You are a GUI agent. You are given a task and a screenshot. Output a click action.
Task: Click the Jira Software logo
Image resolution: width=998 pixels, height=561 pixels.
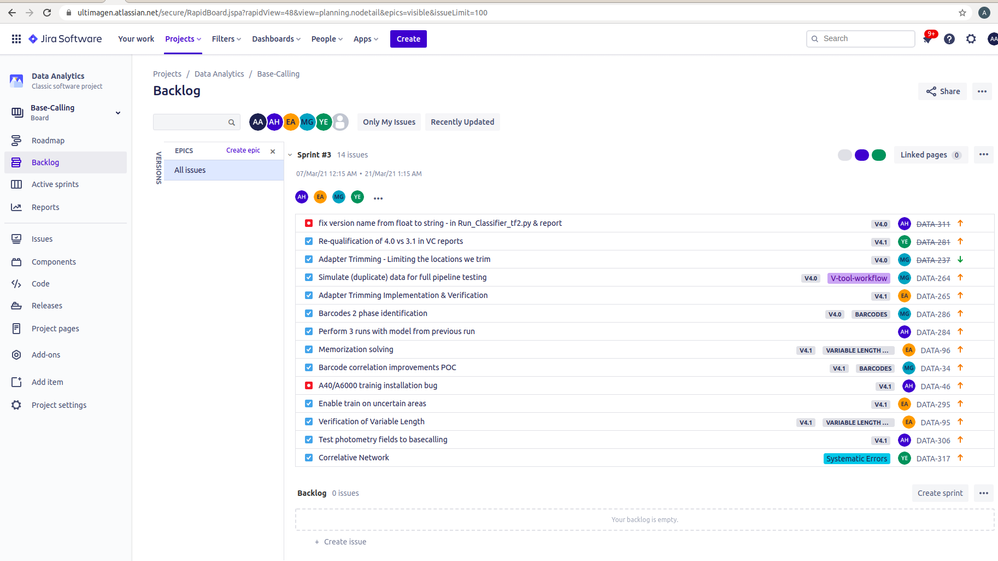click(x=65, y=39)
